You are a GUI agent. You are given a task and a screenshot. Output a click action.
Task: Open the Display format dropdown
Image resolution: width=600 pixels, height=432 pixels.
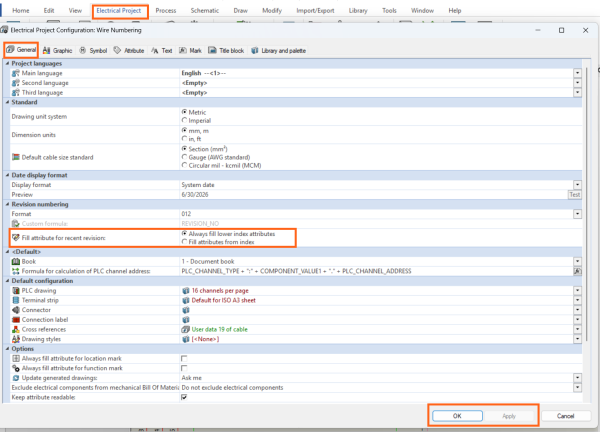[x=577, y=185]
